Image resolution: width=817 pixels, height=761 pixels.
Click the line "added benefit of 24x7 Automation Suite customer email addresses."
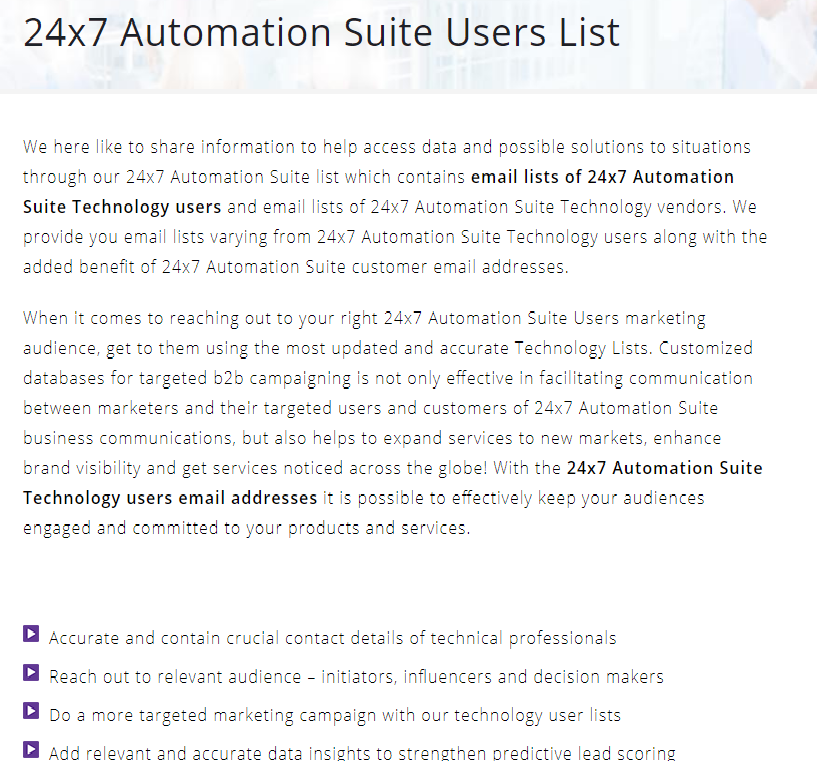(295, 267)
